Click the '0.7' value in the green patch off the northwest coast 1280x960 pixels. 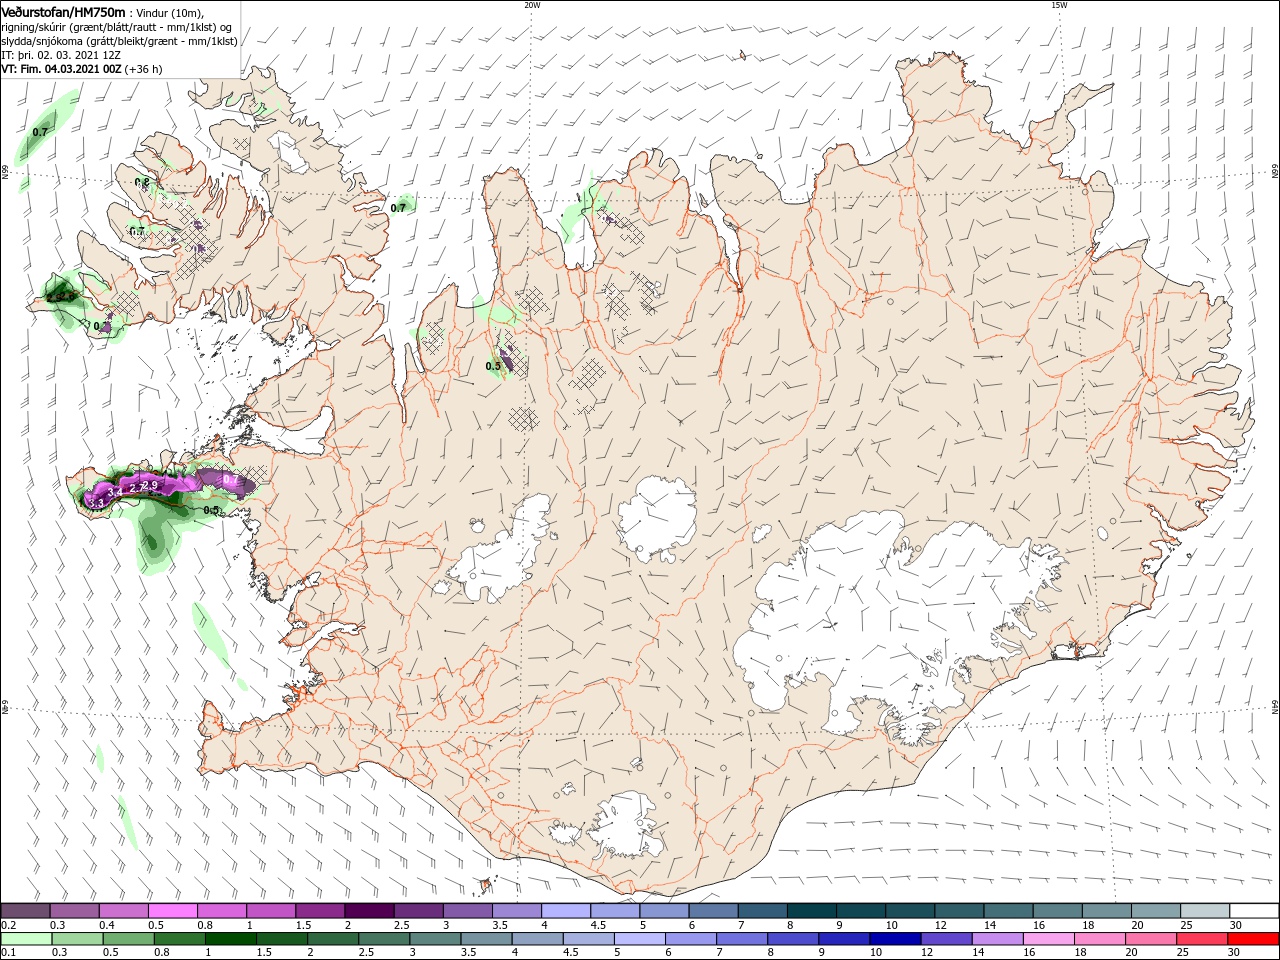[40, 132]
